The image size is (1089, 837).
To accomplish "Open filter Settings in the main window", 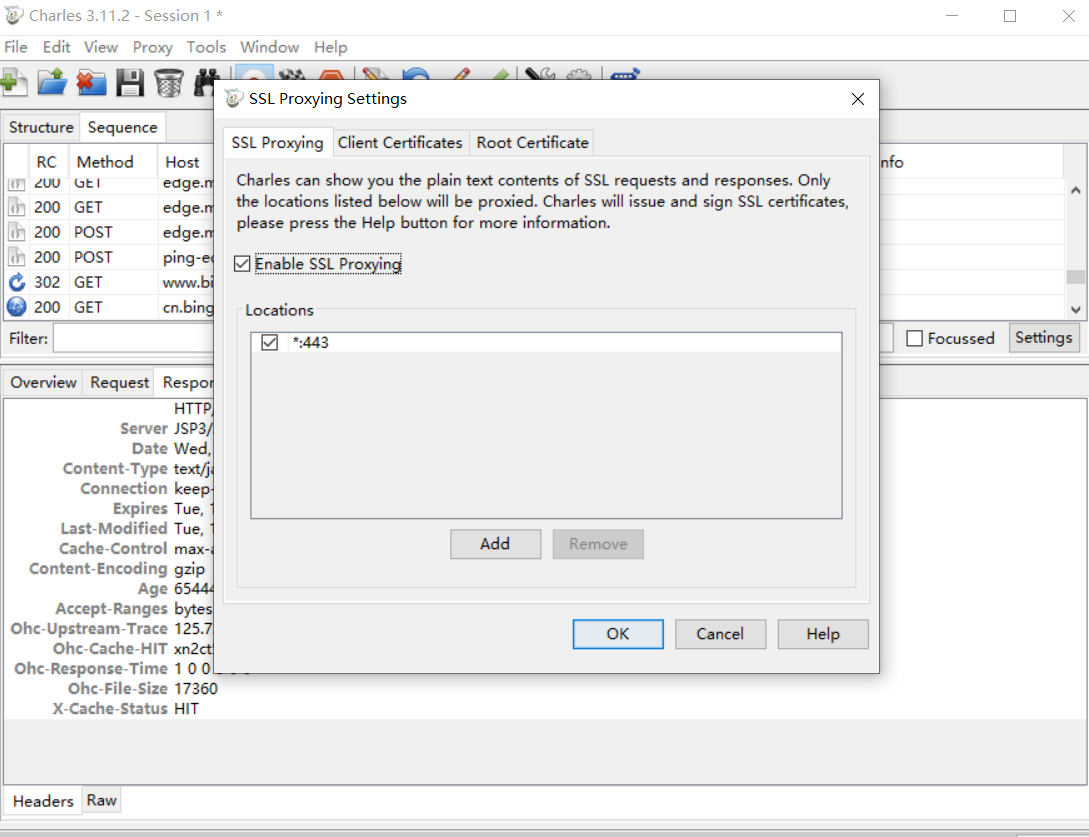I will pos(1043,338).
